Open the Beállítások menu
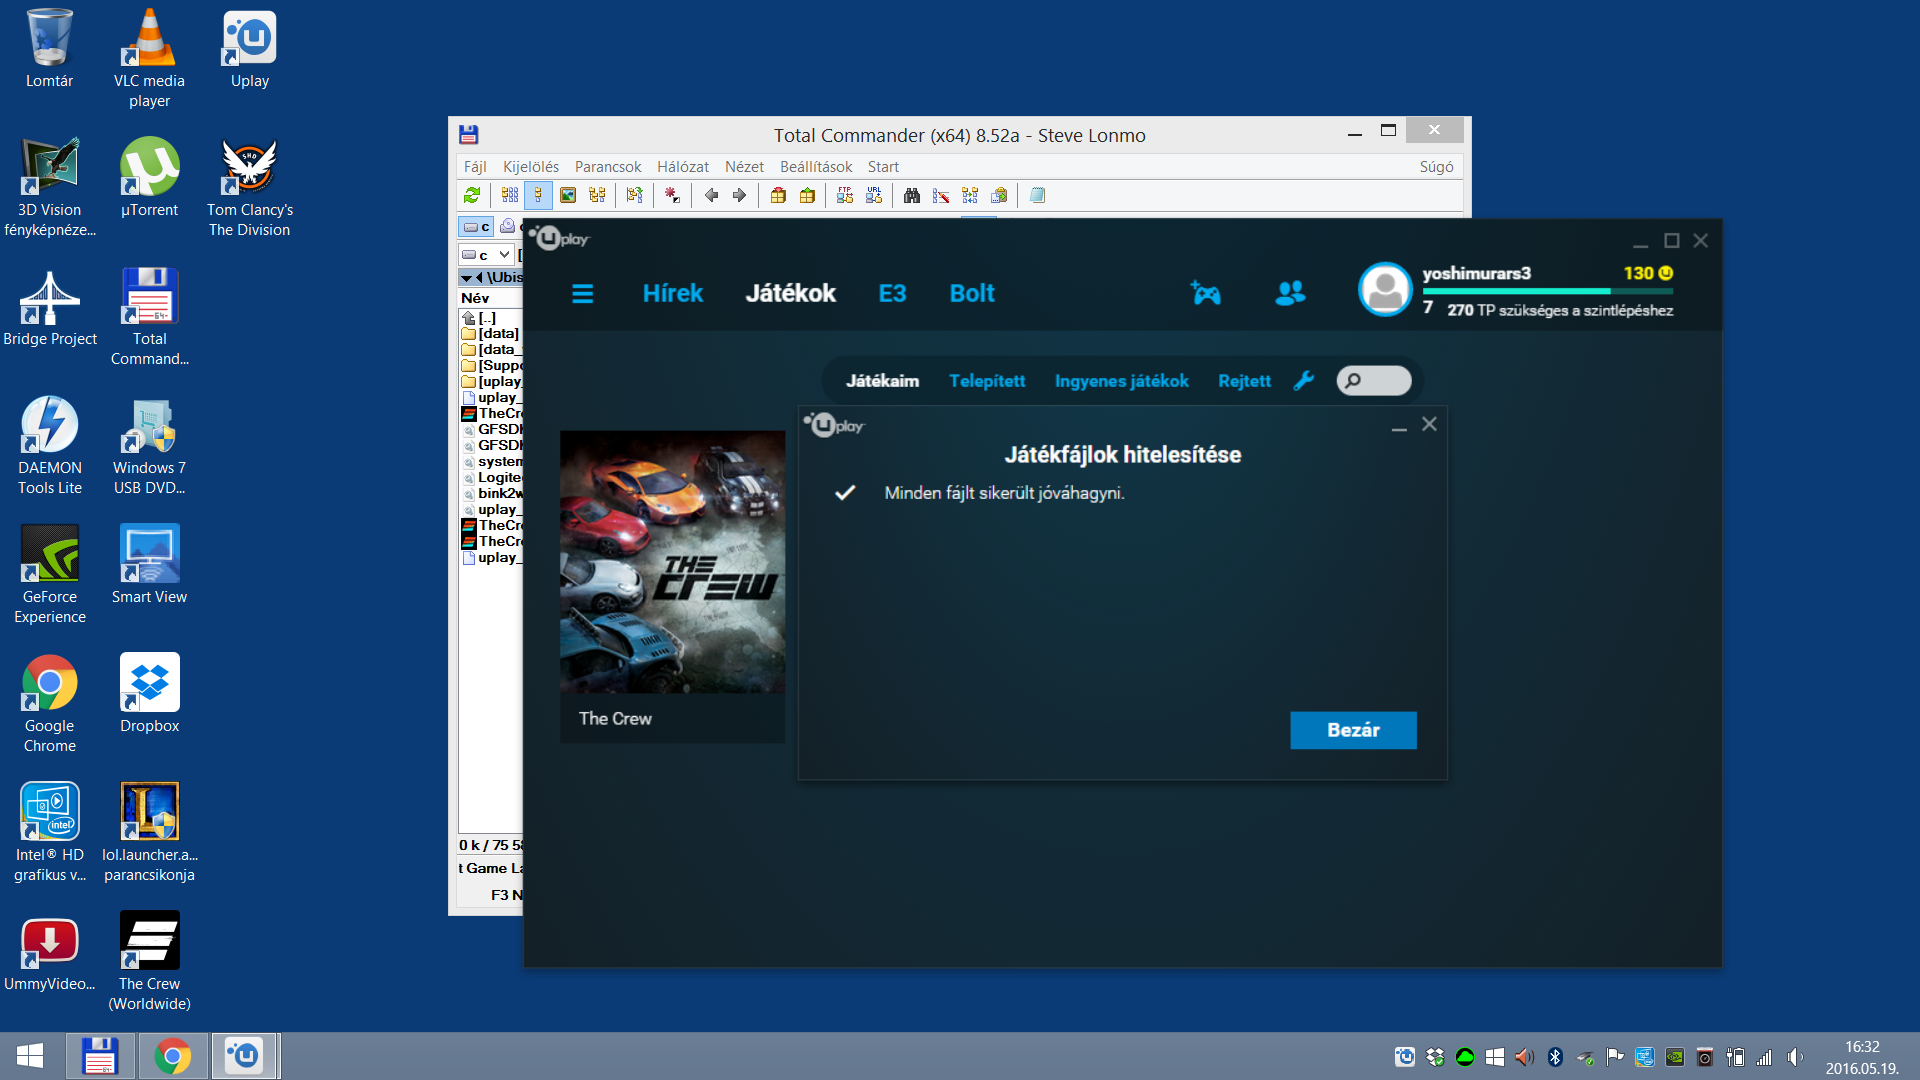 (x=815, y=167)
